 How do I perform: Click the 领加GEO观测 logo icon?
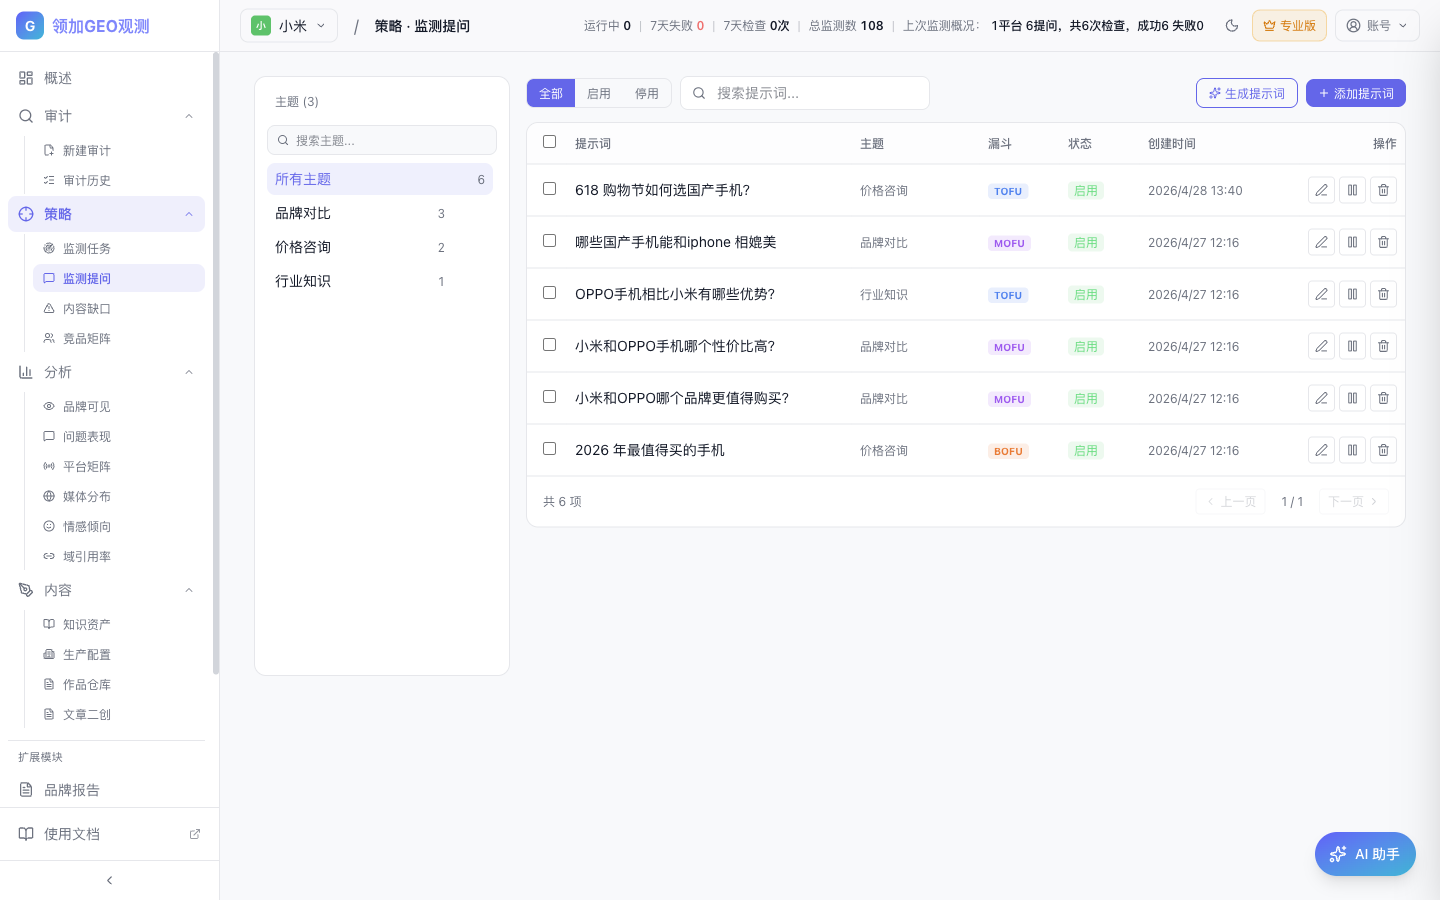click(30, 26)
